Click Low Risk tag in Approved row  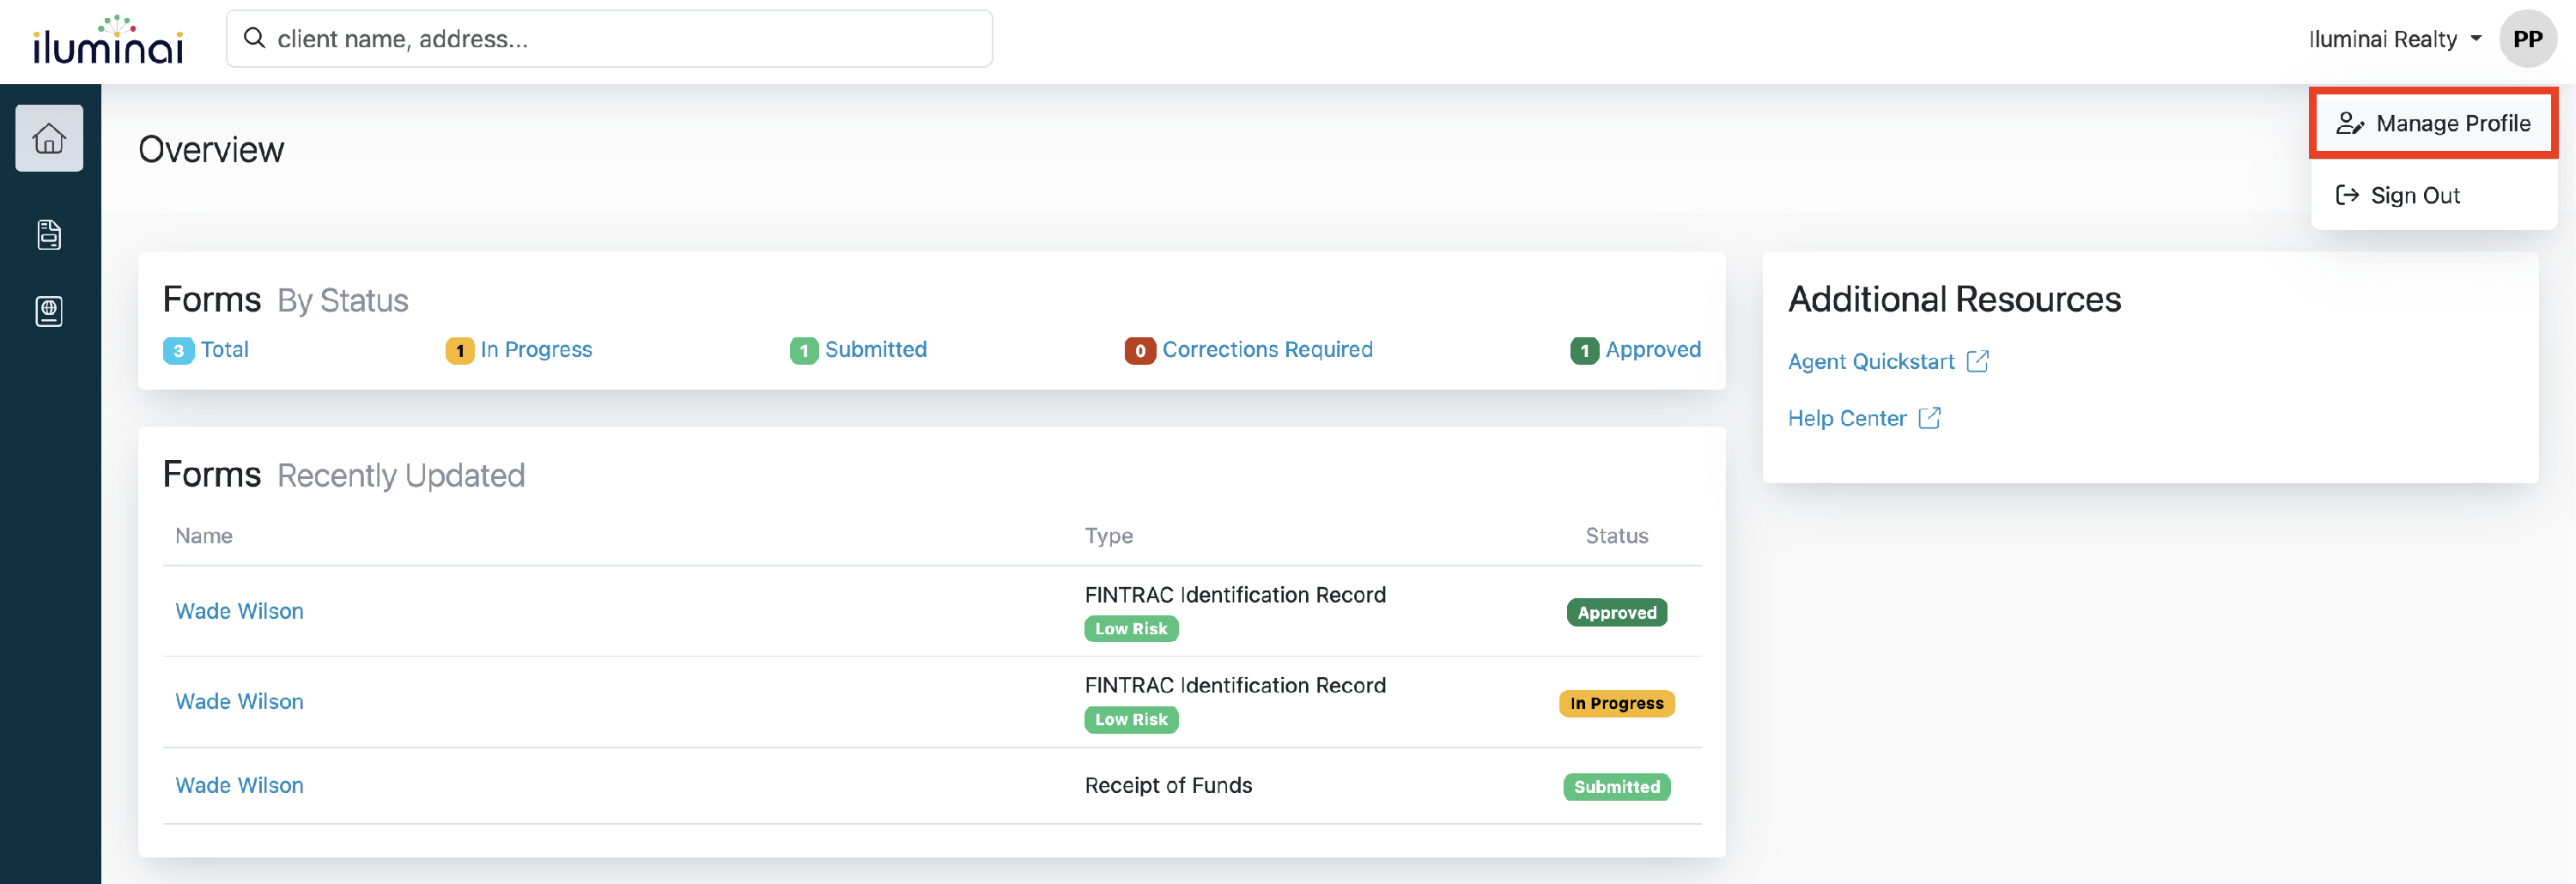point(1131,629)
